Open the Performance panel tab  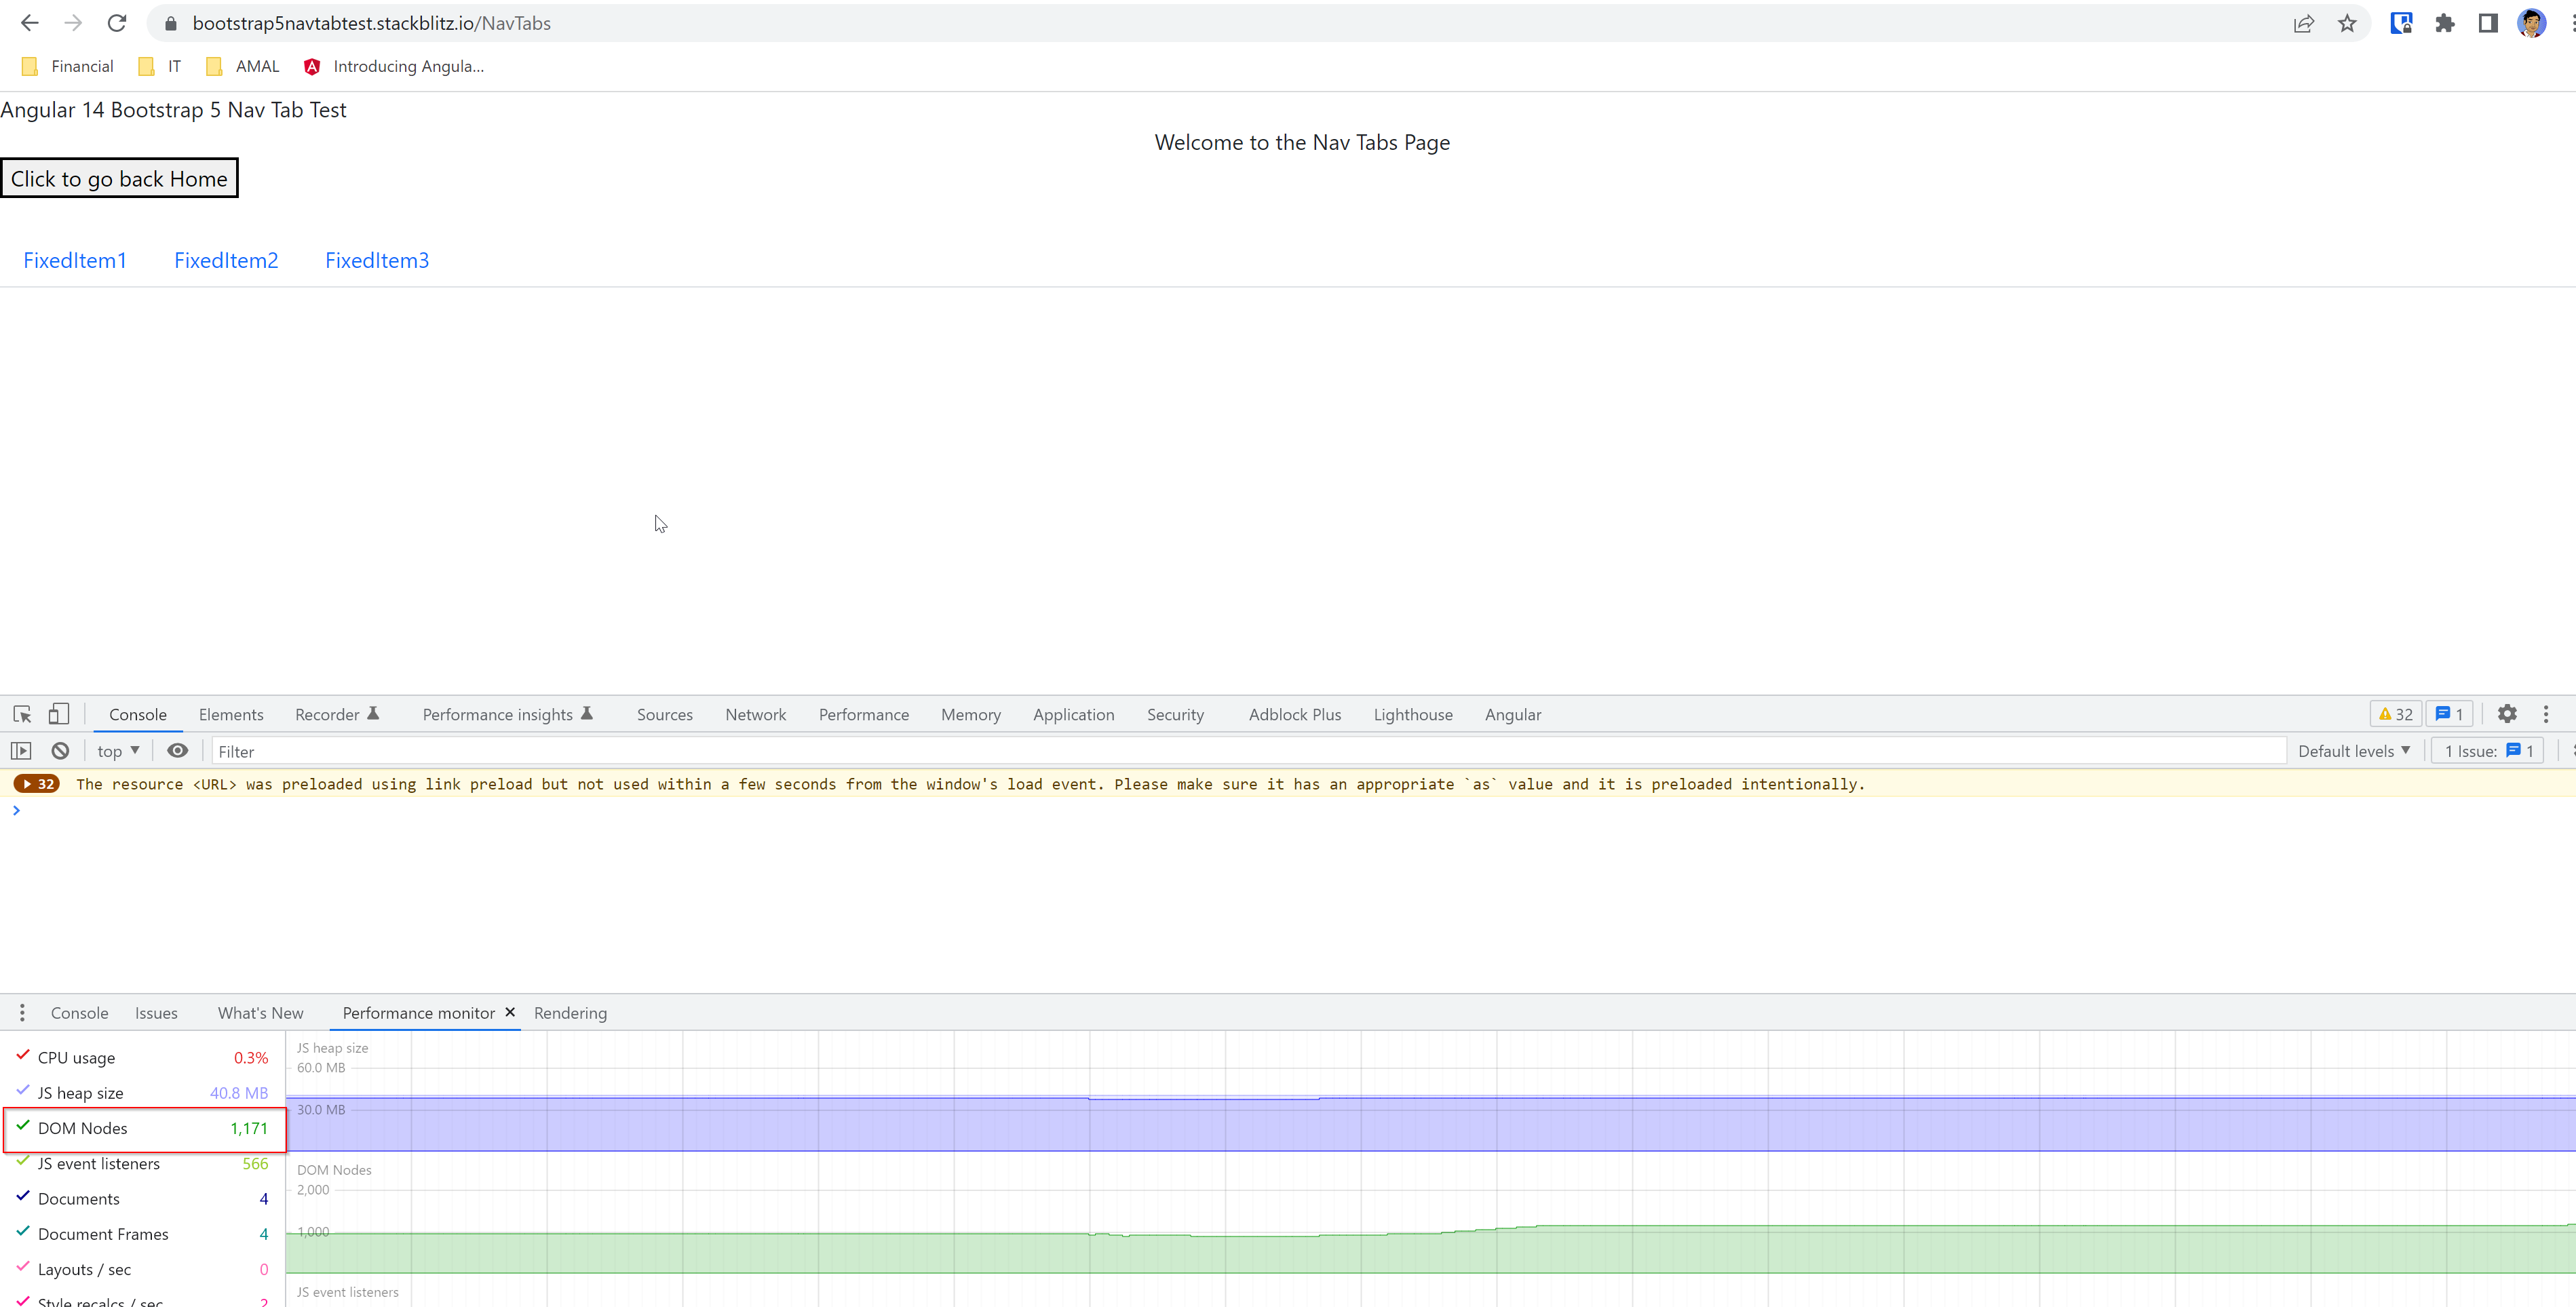(864, 714)
